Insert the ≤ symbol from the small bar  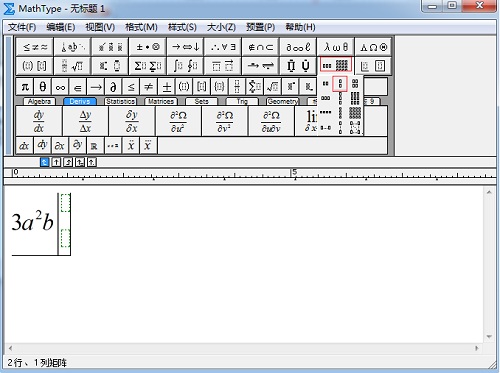tap(131, 87)
